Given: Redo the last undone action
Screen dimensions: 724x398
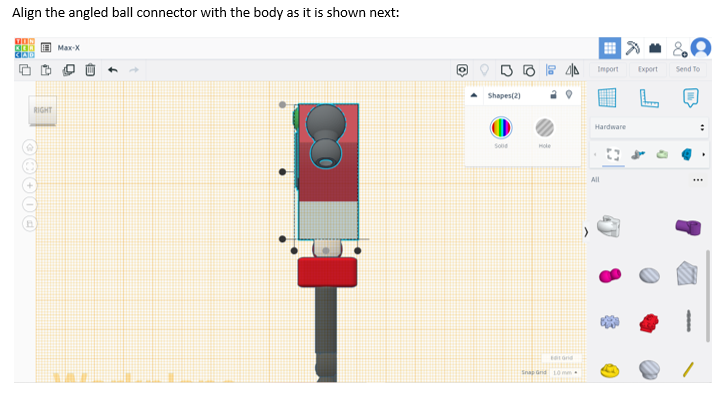Looking at the screenshot, I should click(134, 70).
